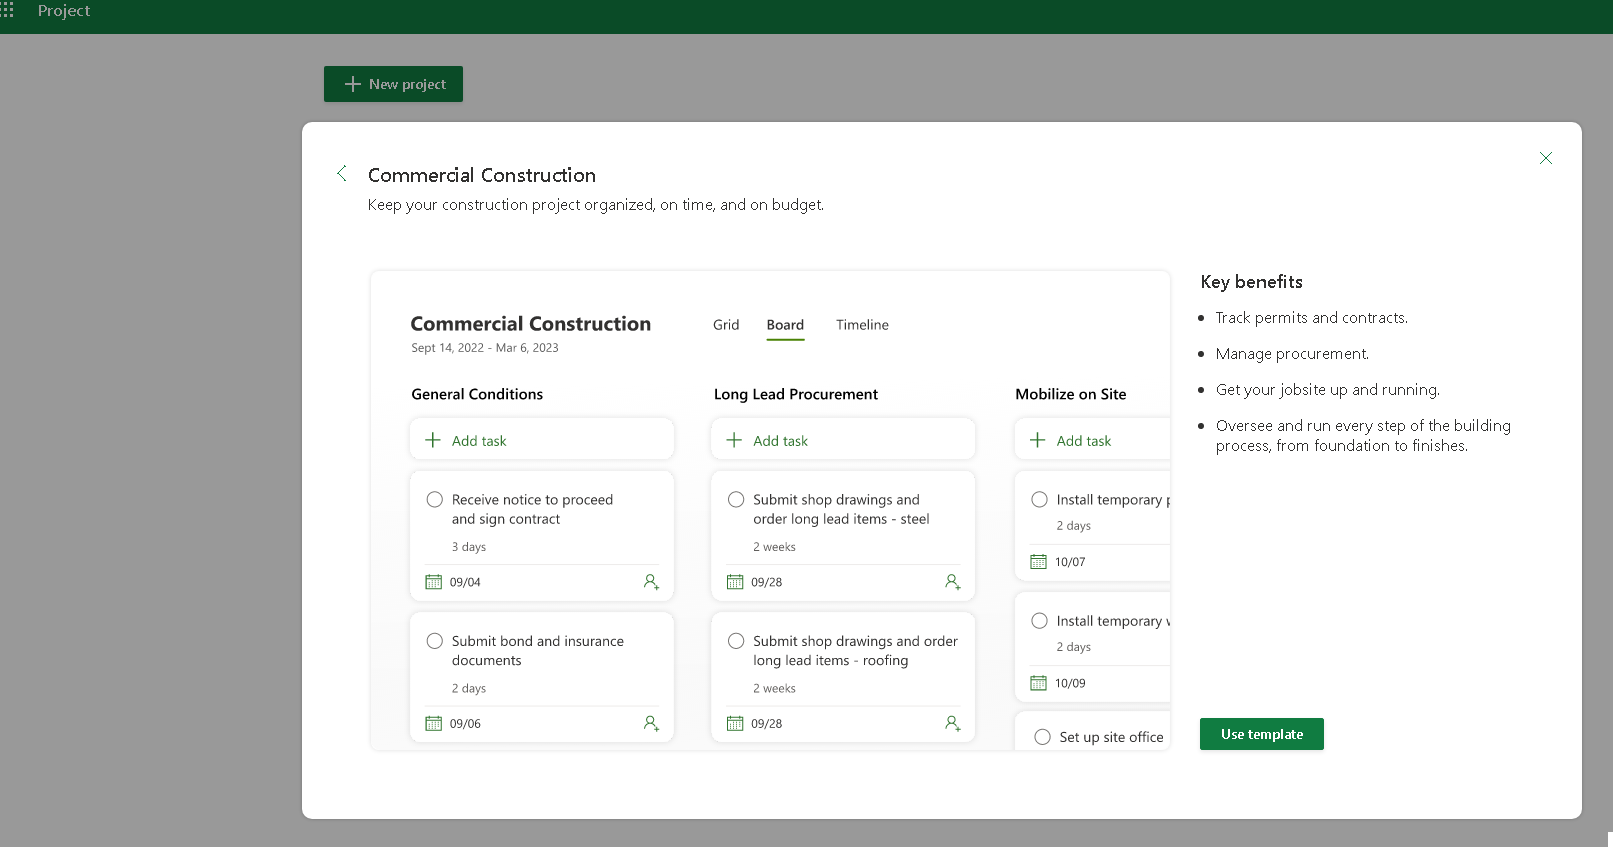Click Get your jobsite up and running text
1613x848 pixels.
[x=1328, y=390]
